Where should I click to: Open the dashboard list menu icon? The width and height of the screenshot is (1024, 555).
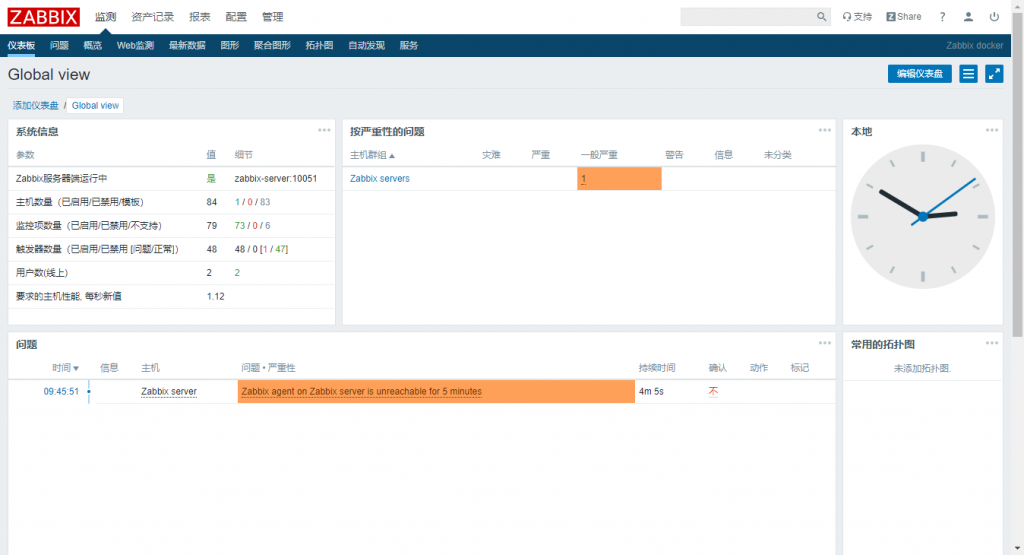click(x=968, y=74)
